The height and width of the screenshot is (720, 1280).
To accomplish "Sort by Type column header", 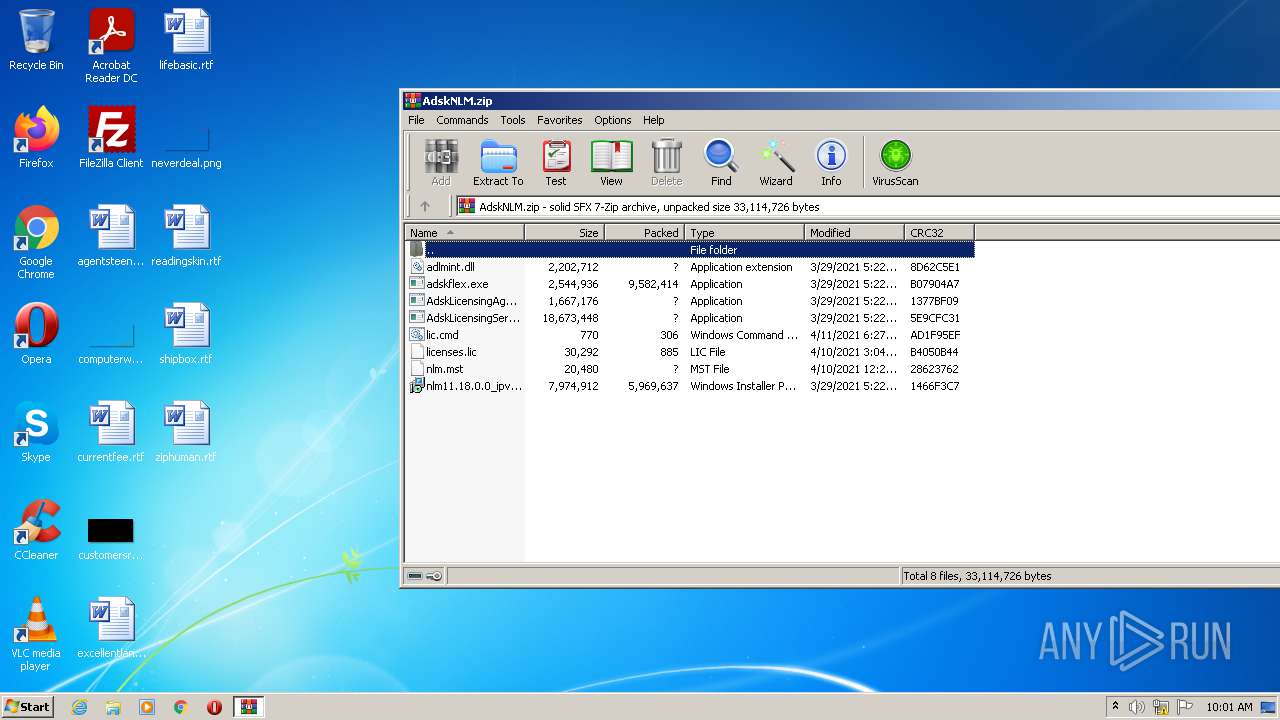I will click(745, 233).
